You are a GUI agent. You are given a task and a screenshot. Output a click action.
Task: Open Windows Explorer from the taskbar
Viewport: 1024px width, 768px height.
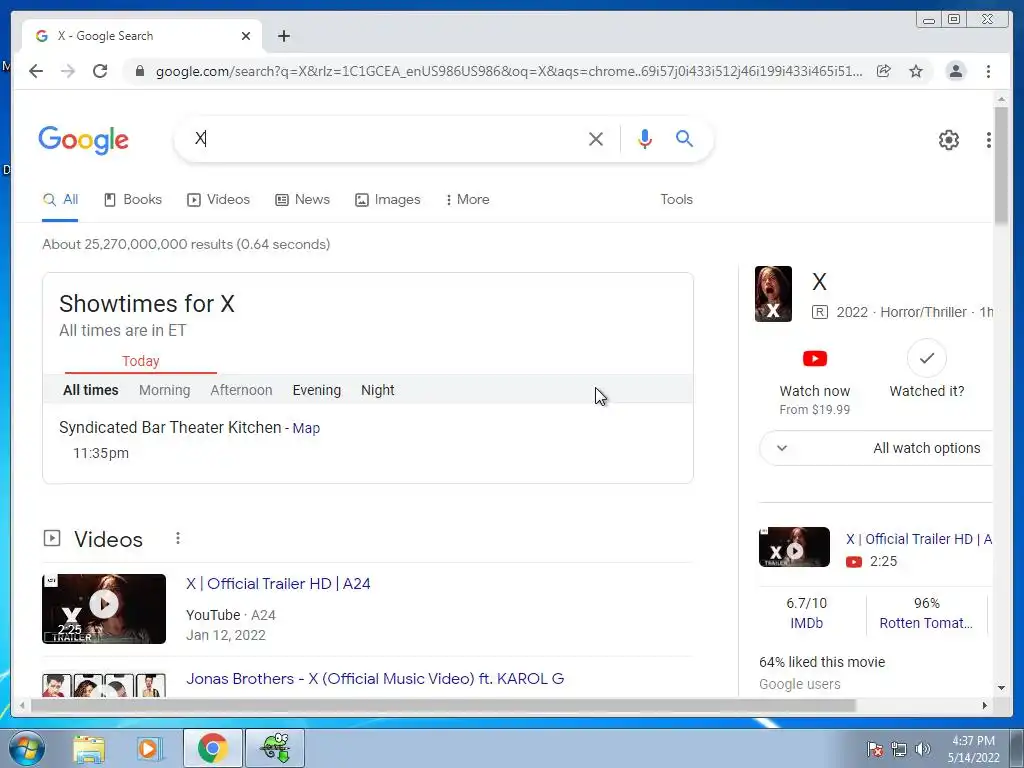click(x=89, y=748)
